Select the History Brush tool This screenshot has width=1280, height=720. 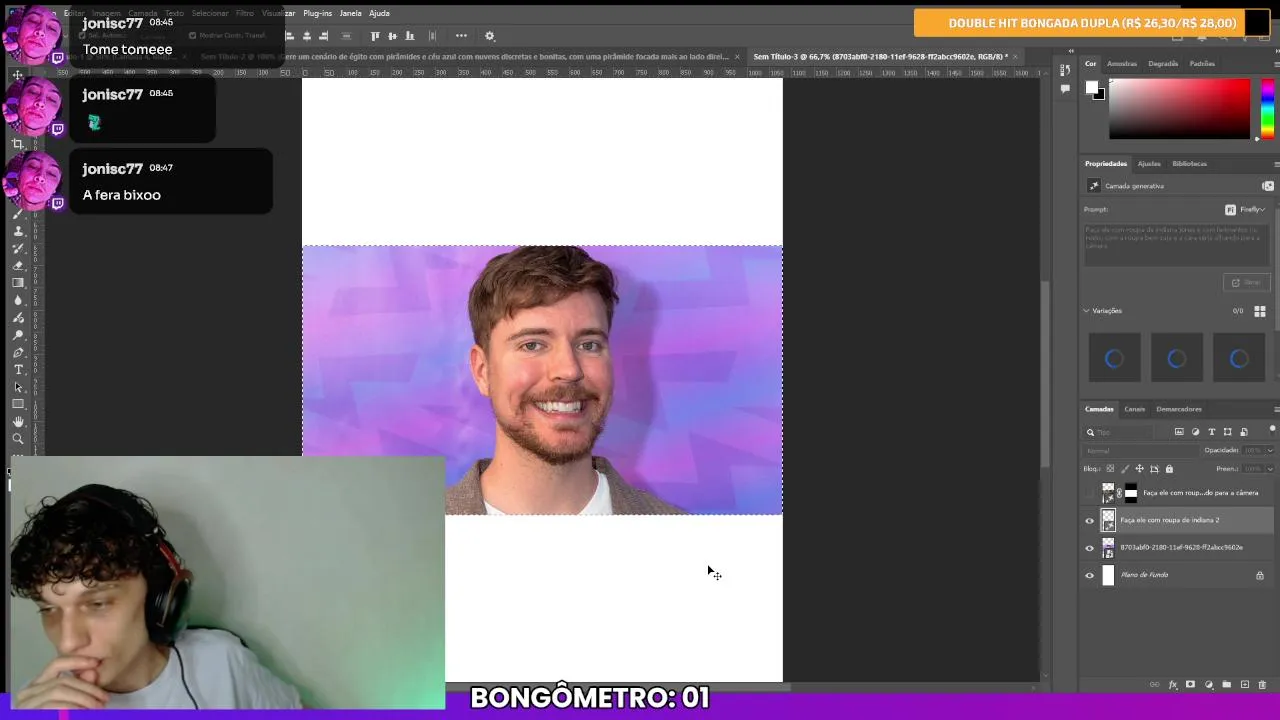(18, 249)
